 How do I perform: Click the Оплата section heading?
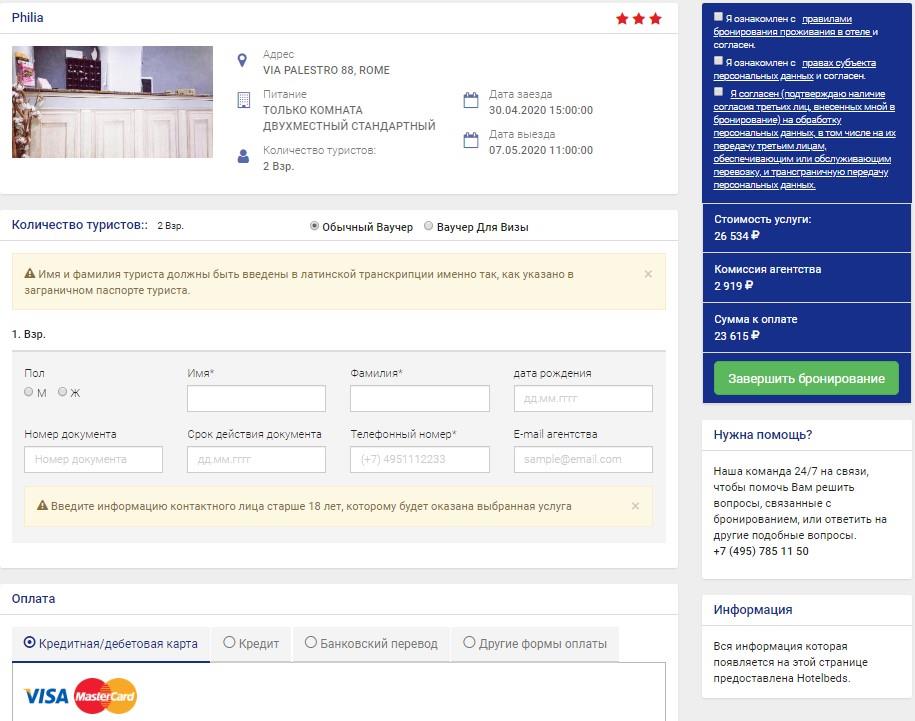pos(33,598)
